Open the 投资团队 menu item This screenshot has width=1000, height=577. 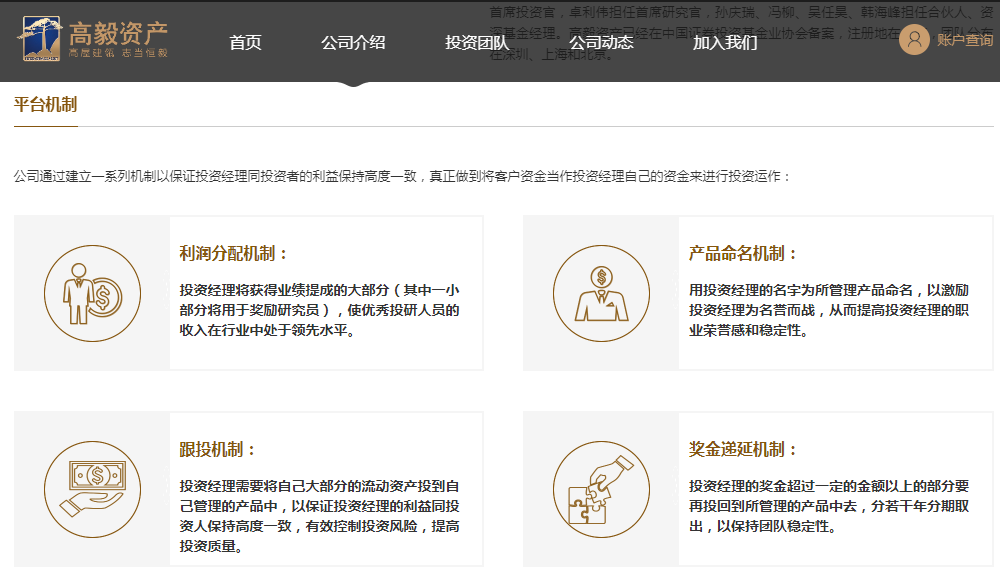pos(476,43)
